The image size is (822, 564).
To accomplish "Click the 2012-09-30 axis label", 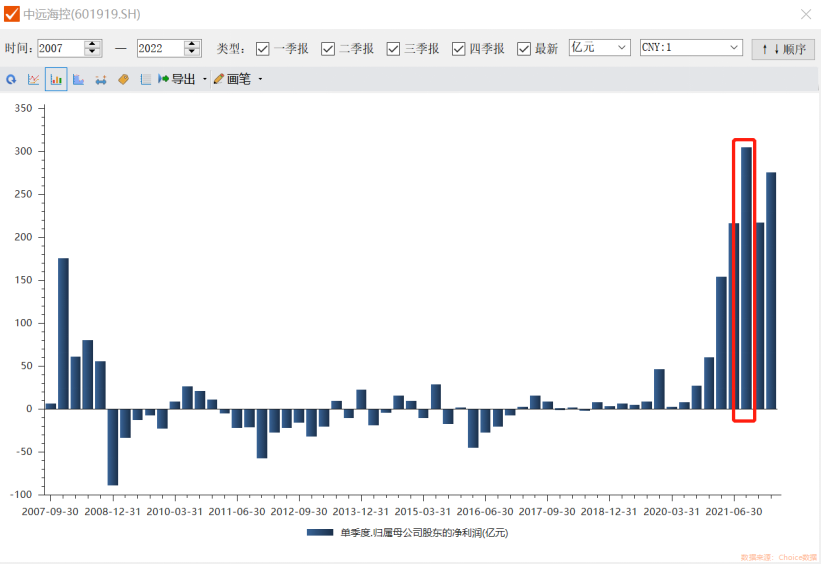I will coord(299,512).
